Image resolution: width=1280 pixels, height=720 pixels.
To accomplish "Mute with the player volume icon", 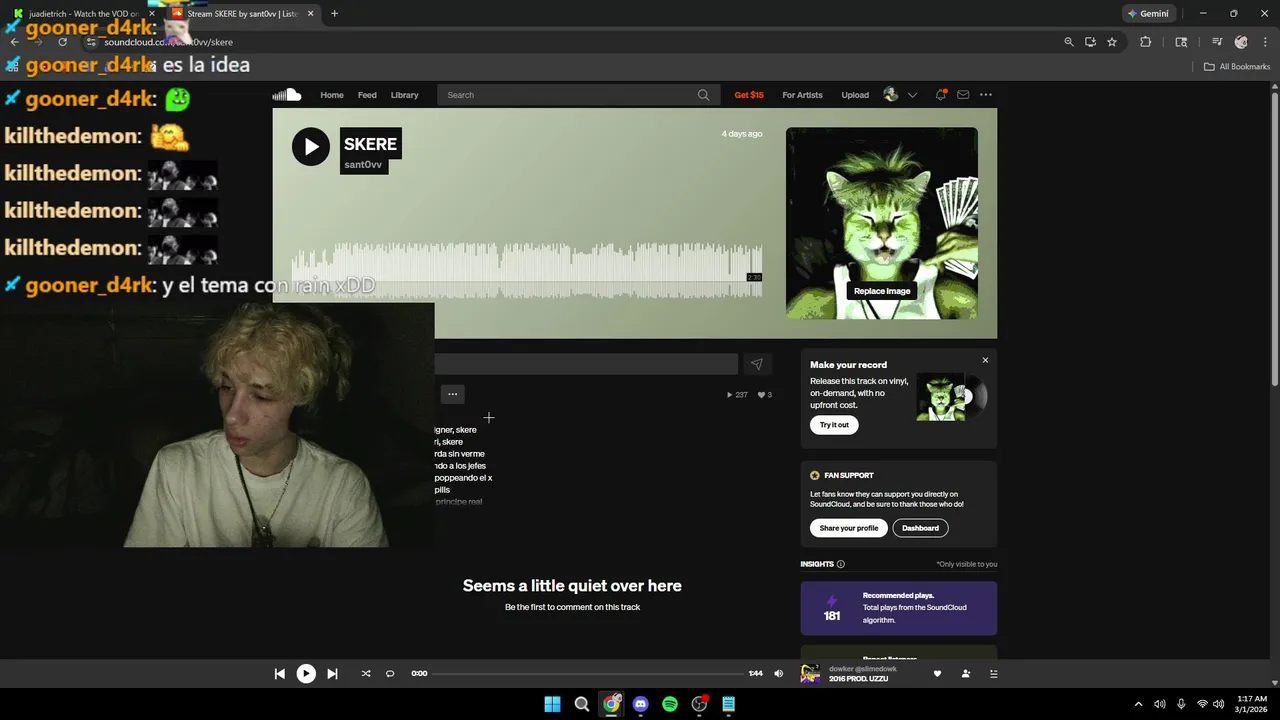I will tap(779, 674).
